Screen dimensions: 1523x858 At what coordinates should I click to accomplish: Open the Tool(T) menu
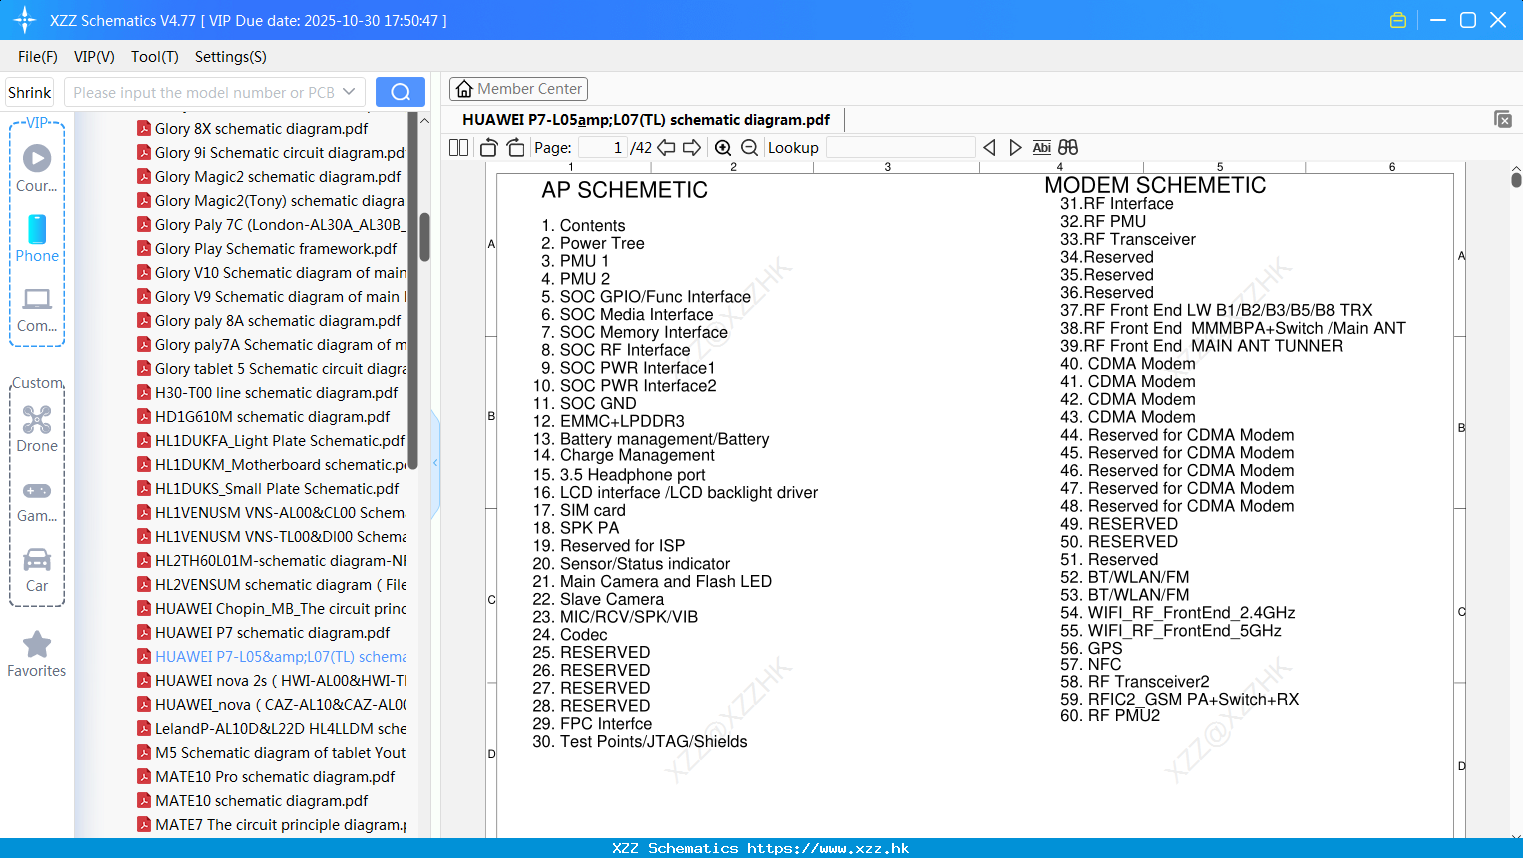click(x=155, y=57)
